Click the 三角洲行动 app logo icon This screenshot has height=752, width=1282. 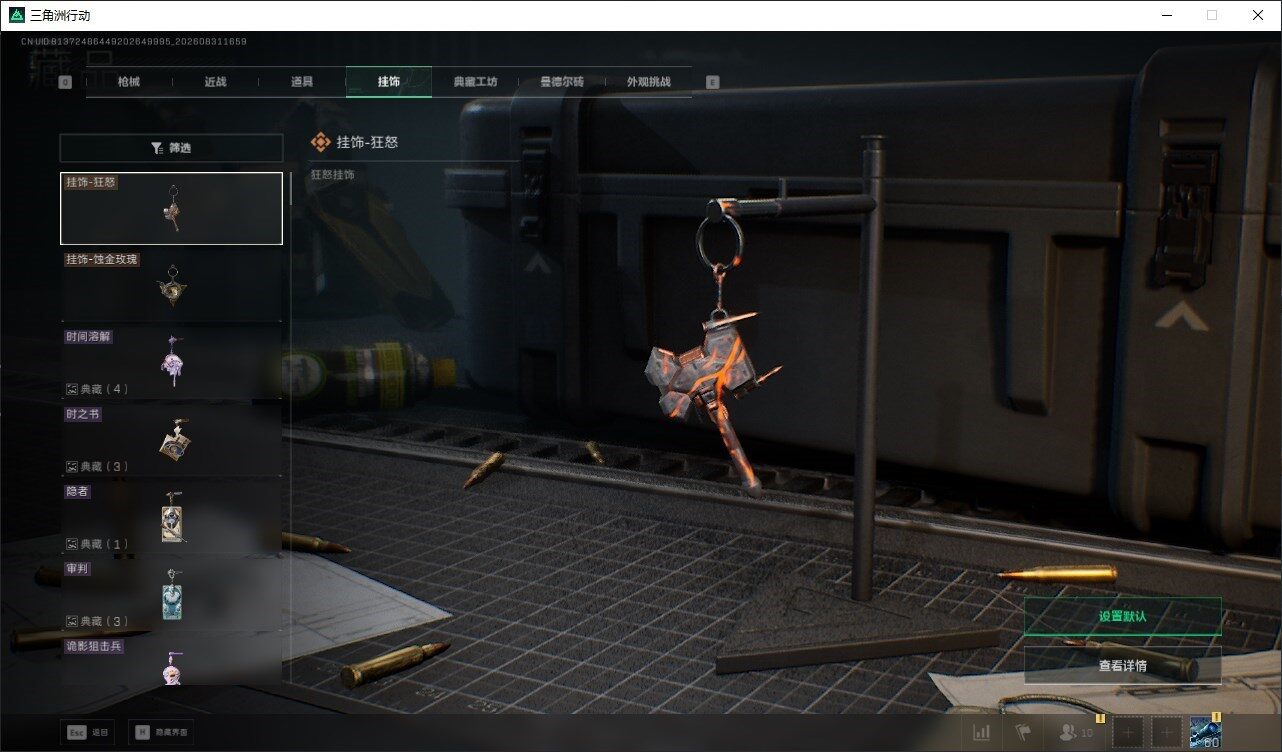click(15, 15)
